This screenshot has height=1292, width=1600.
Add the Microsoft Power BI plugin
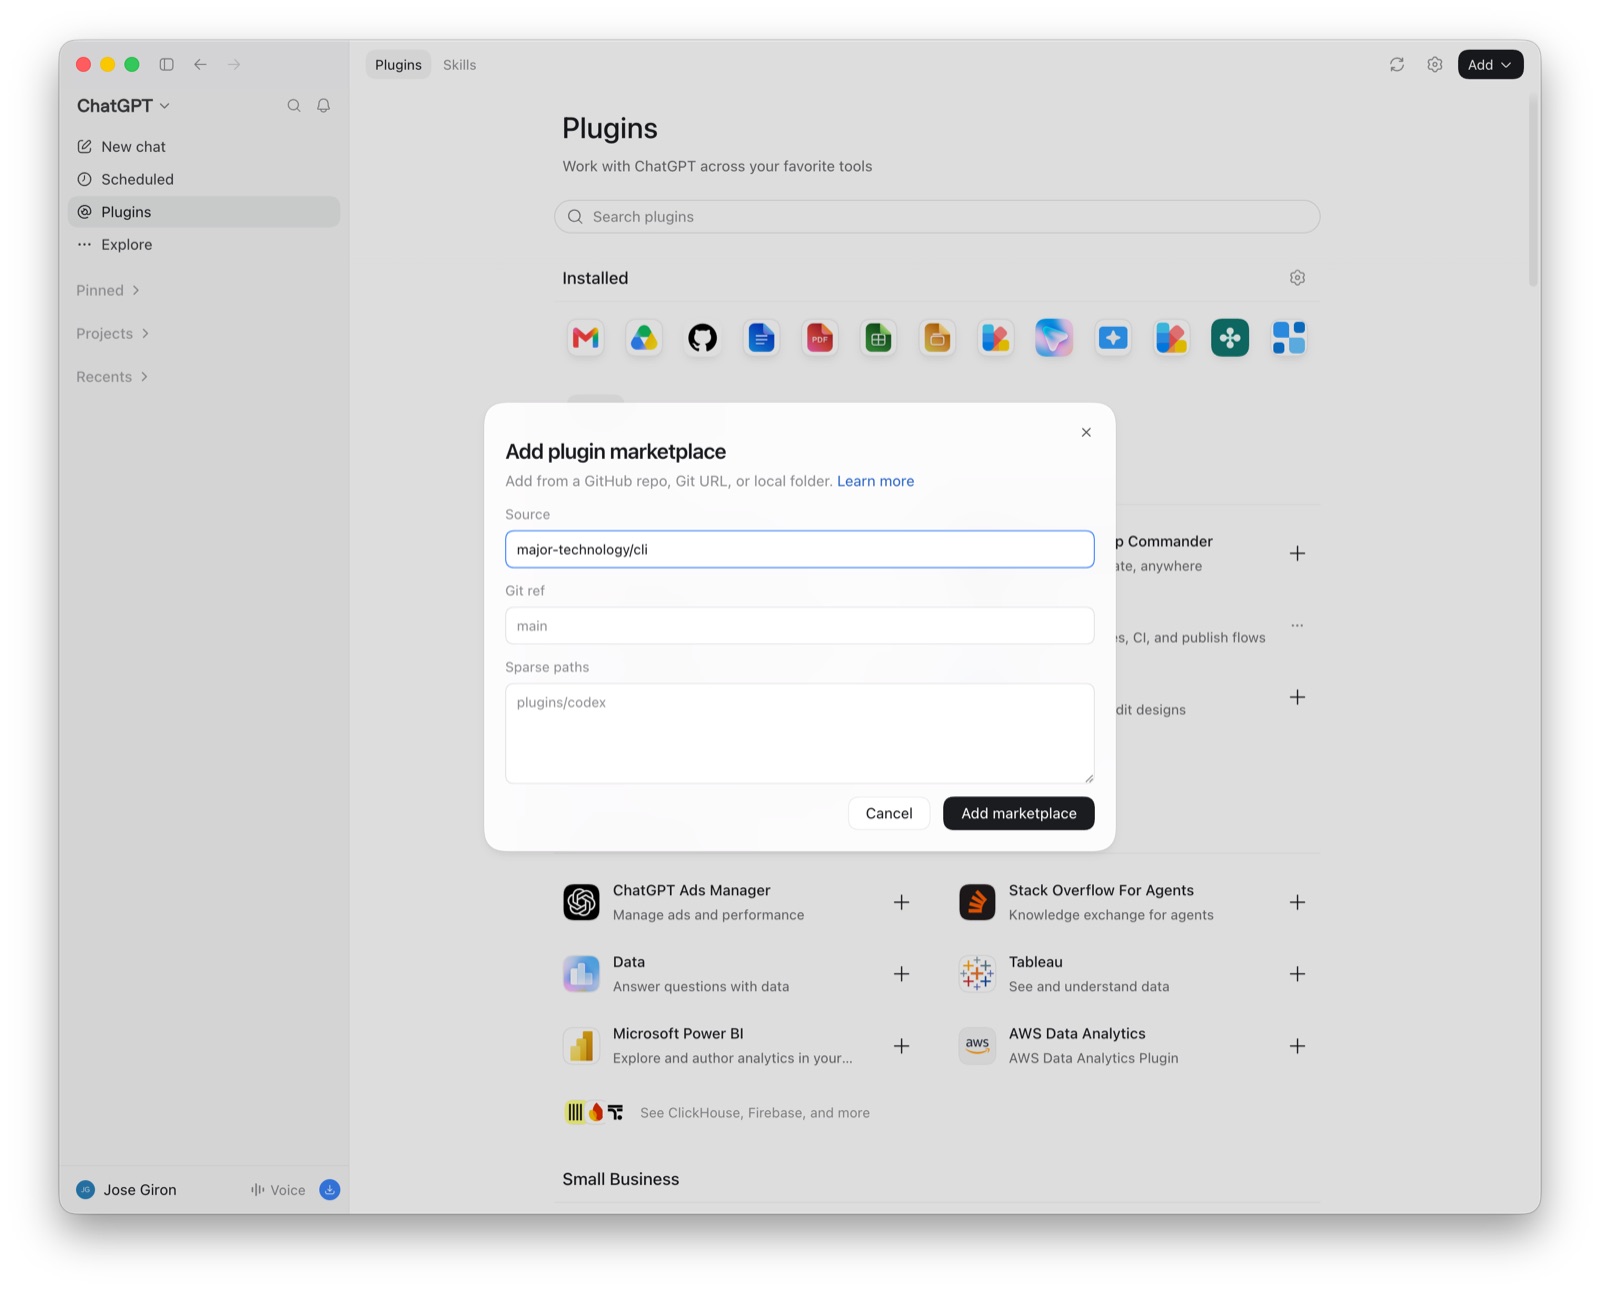pos(901,1046)
